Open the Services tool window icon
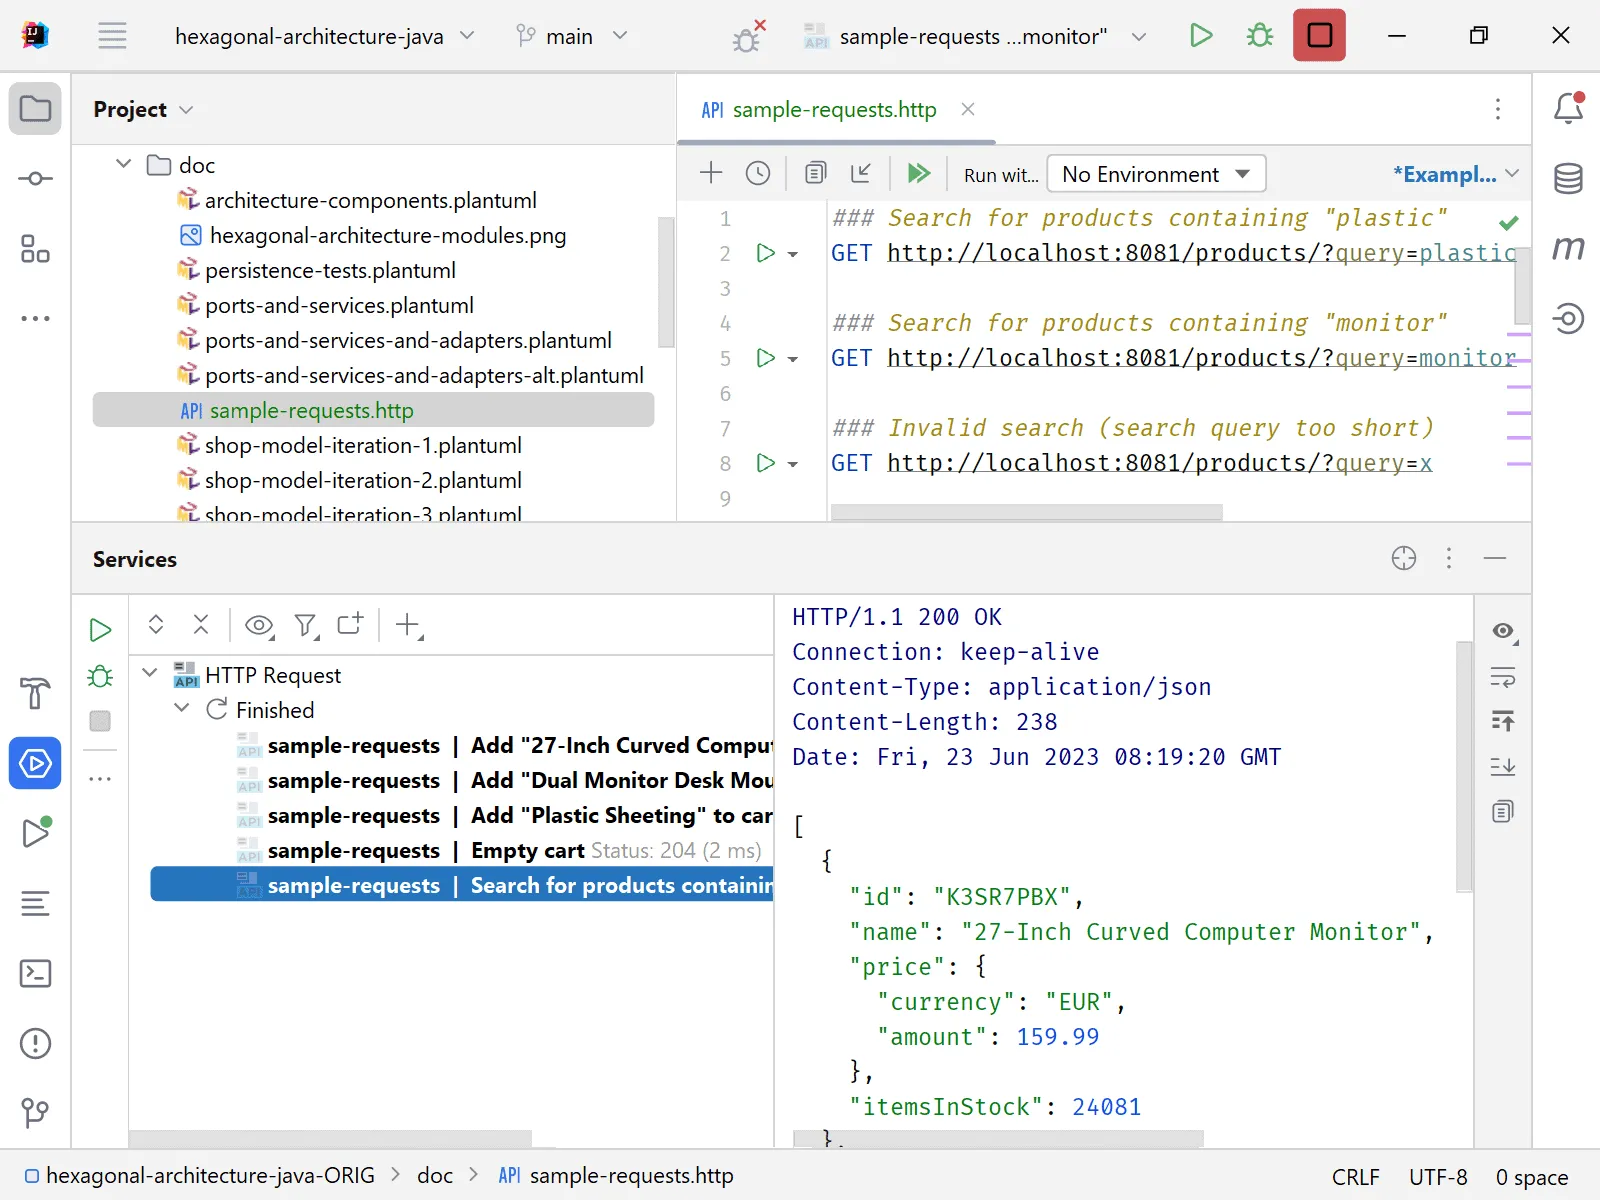 coord(35,764)
